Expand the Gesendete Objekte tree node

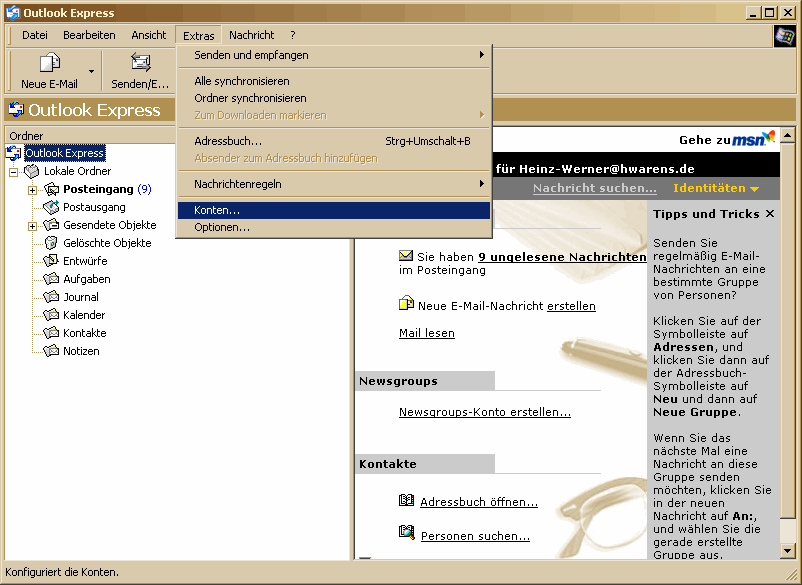pyautogui.click(x=32, y=226)
